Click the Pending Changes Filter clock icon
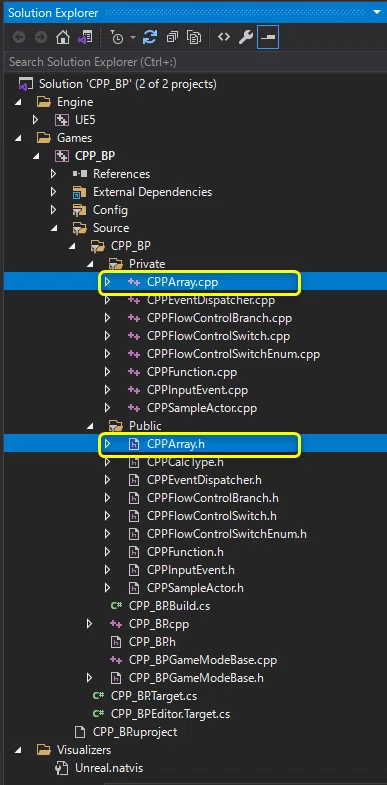Image resolution: width=387 pixels, height=785 pixels. coord(118,38)
